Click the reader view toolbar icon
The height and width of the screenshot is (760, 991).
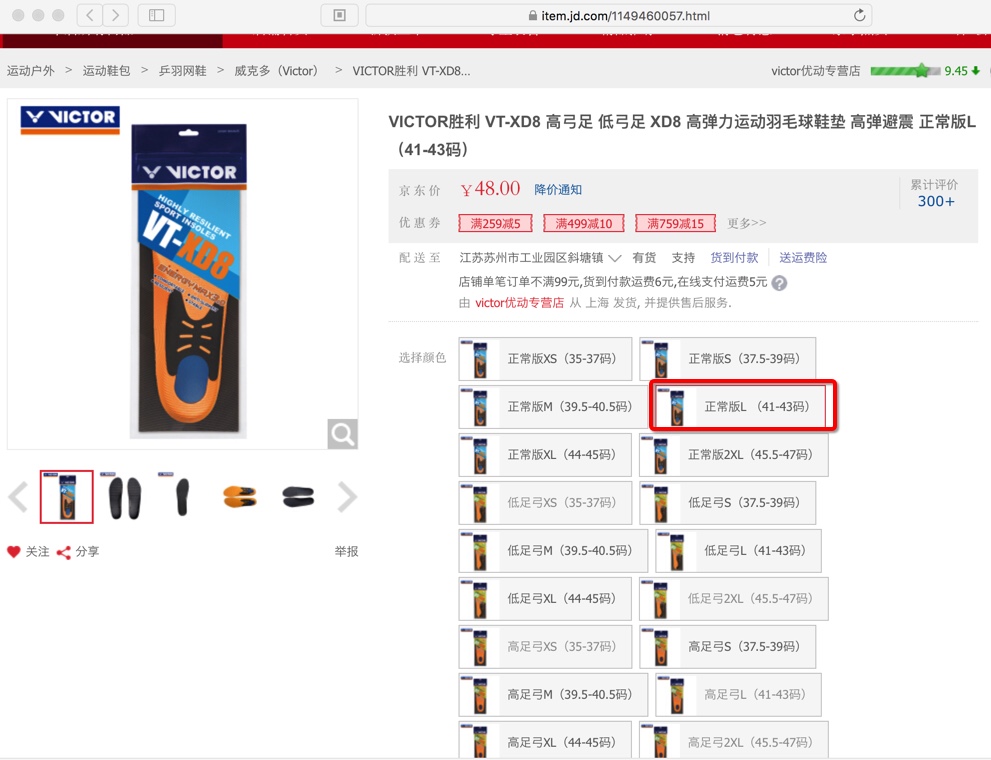pyautogui.click(x=339, y=15)
